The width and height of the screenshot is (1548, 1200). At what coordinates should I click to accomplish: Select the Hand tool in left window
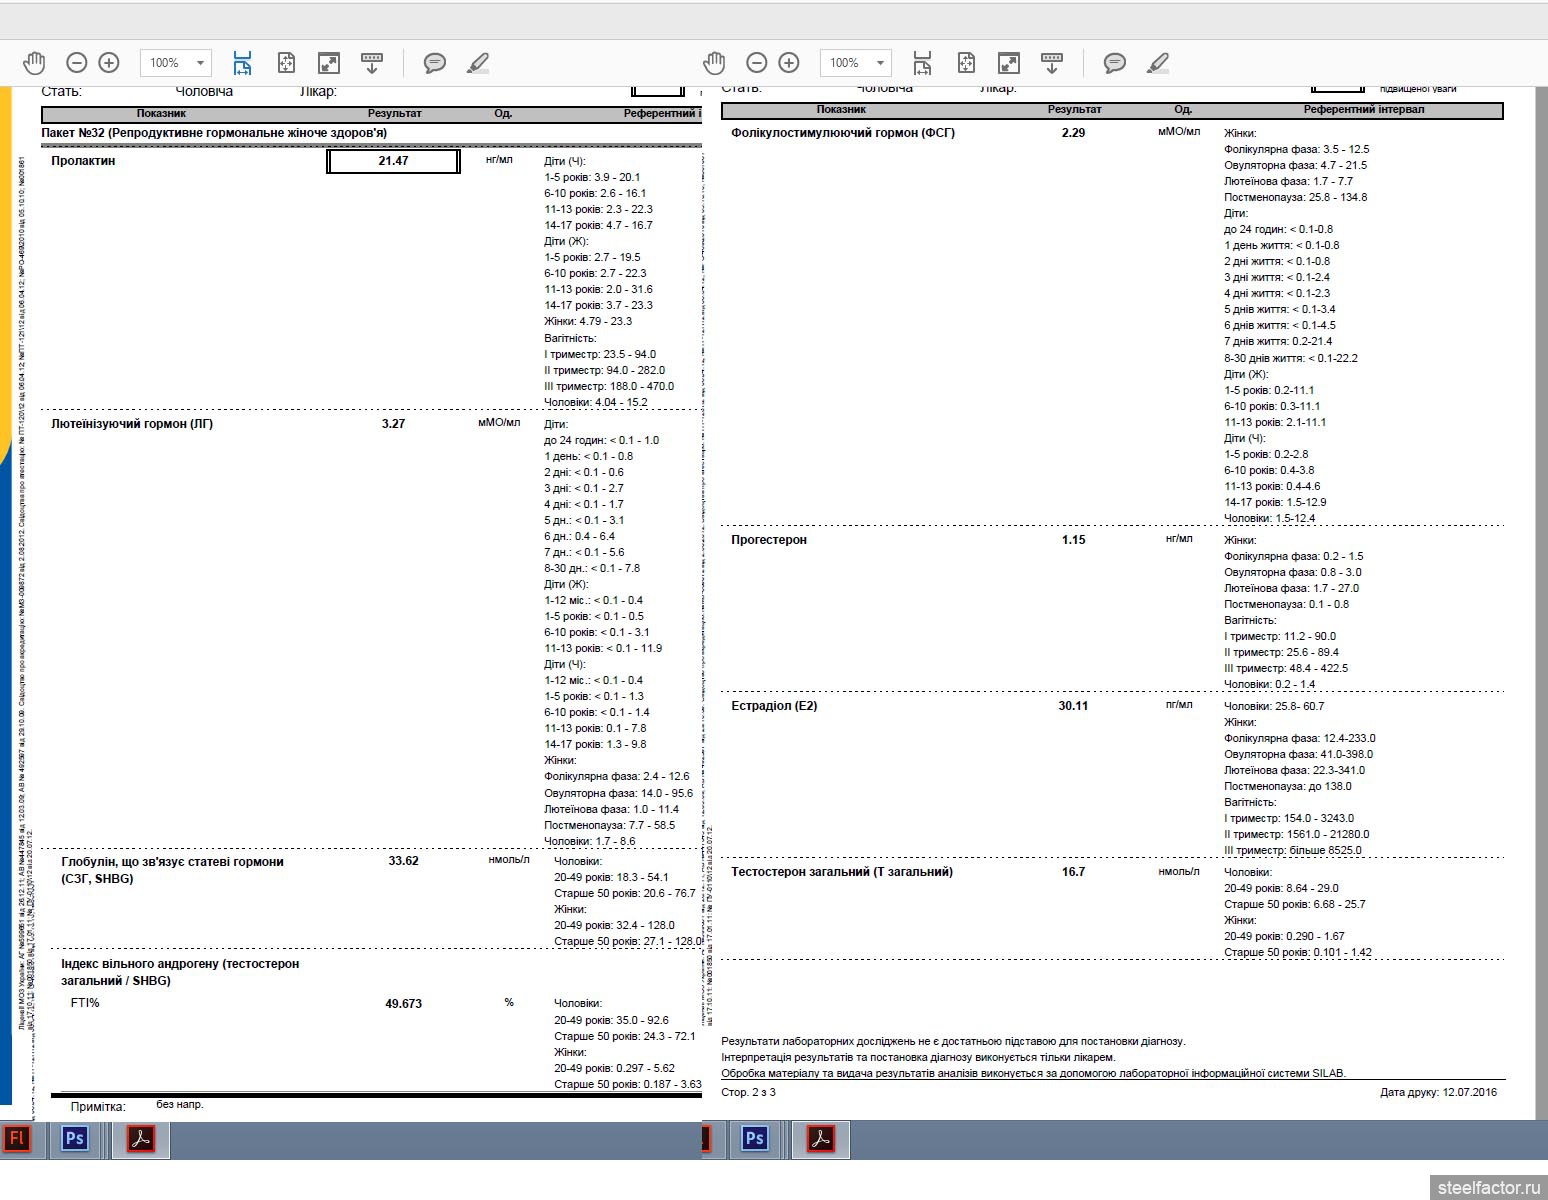coord(34,63)
